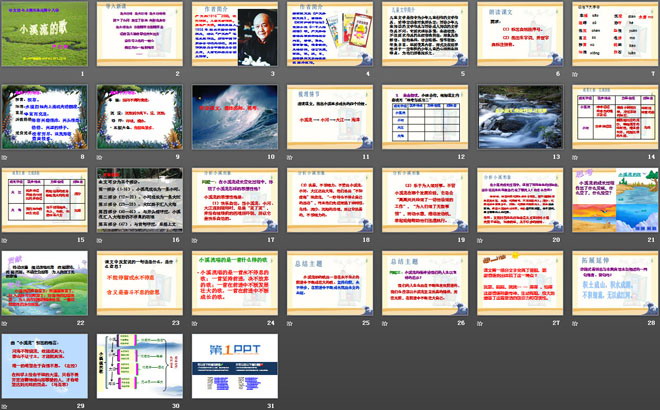The height and width of the screenshot is (410, 660).
Task: Select final slide 31 '第1PPT'
Action: coord(235,366)
